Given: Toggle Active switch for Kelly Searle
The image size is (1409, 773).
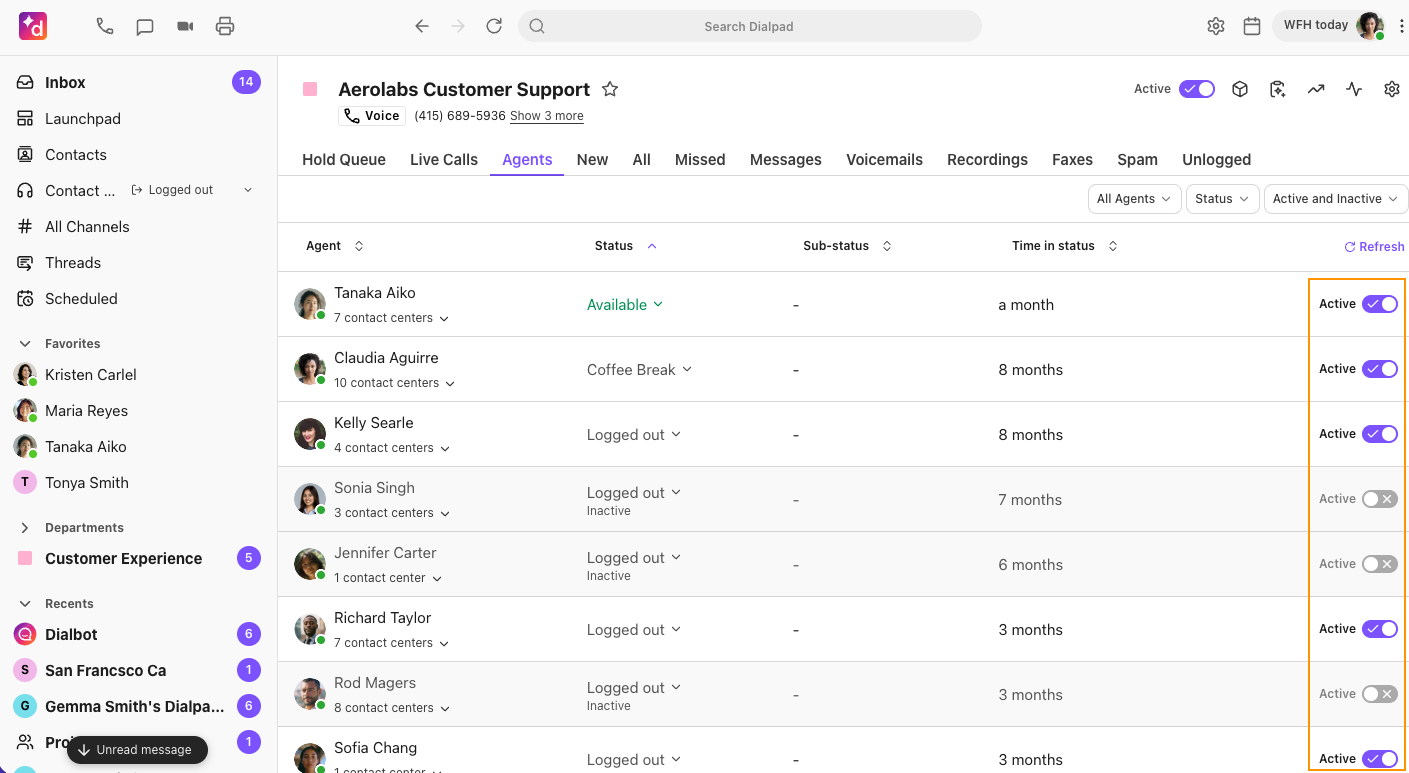Looking at the screenshot, I should (1380, 434).
